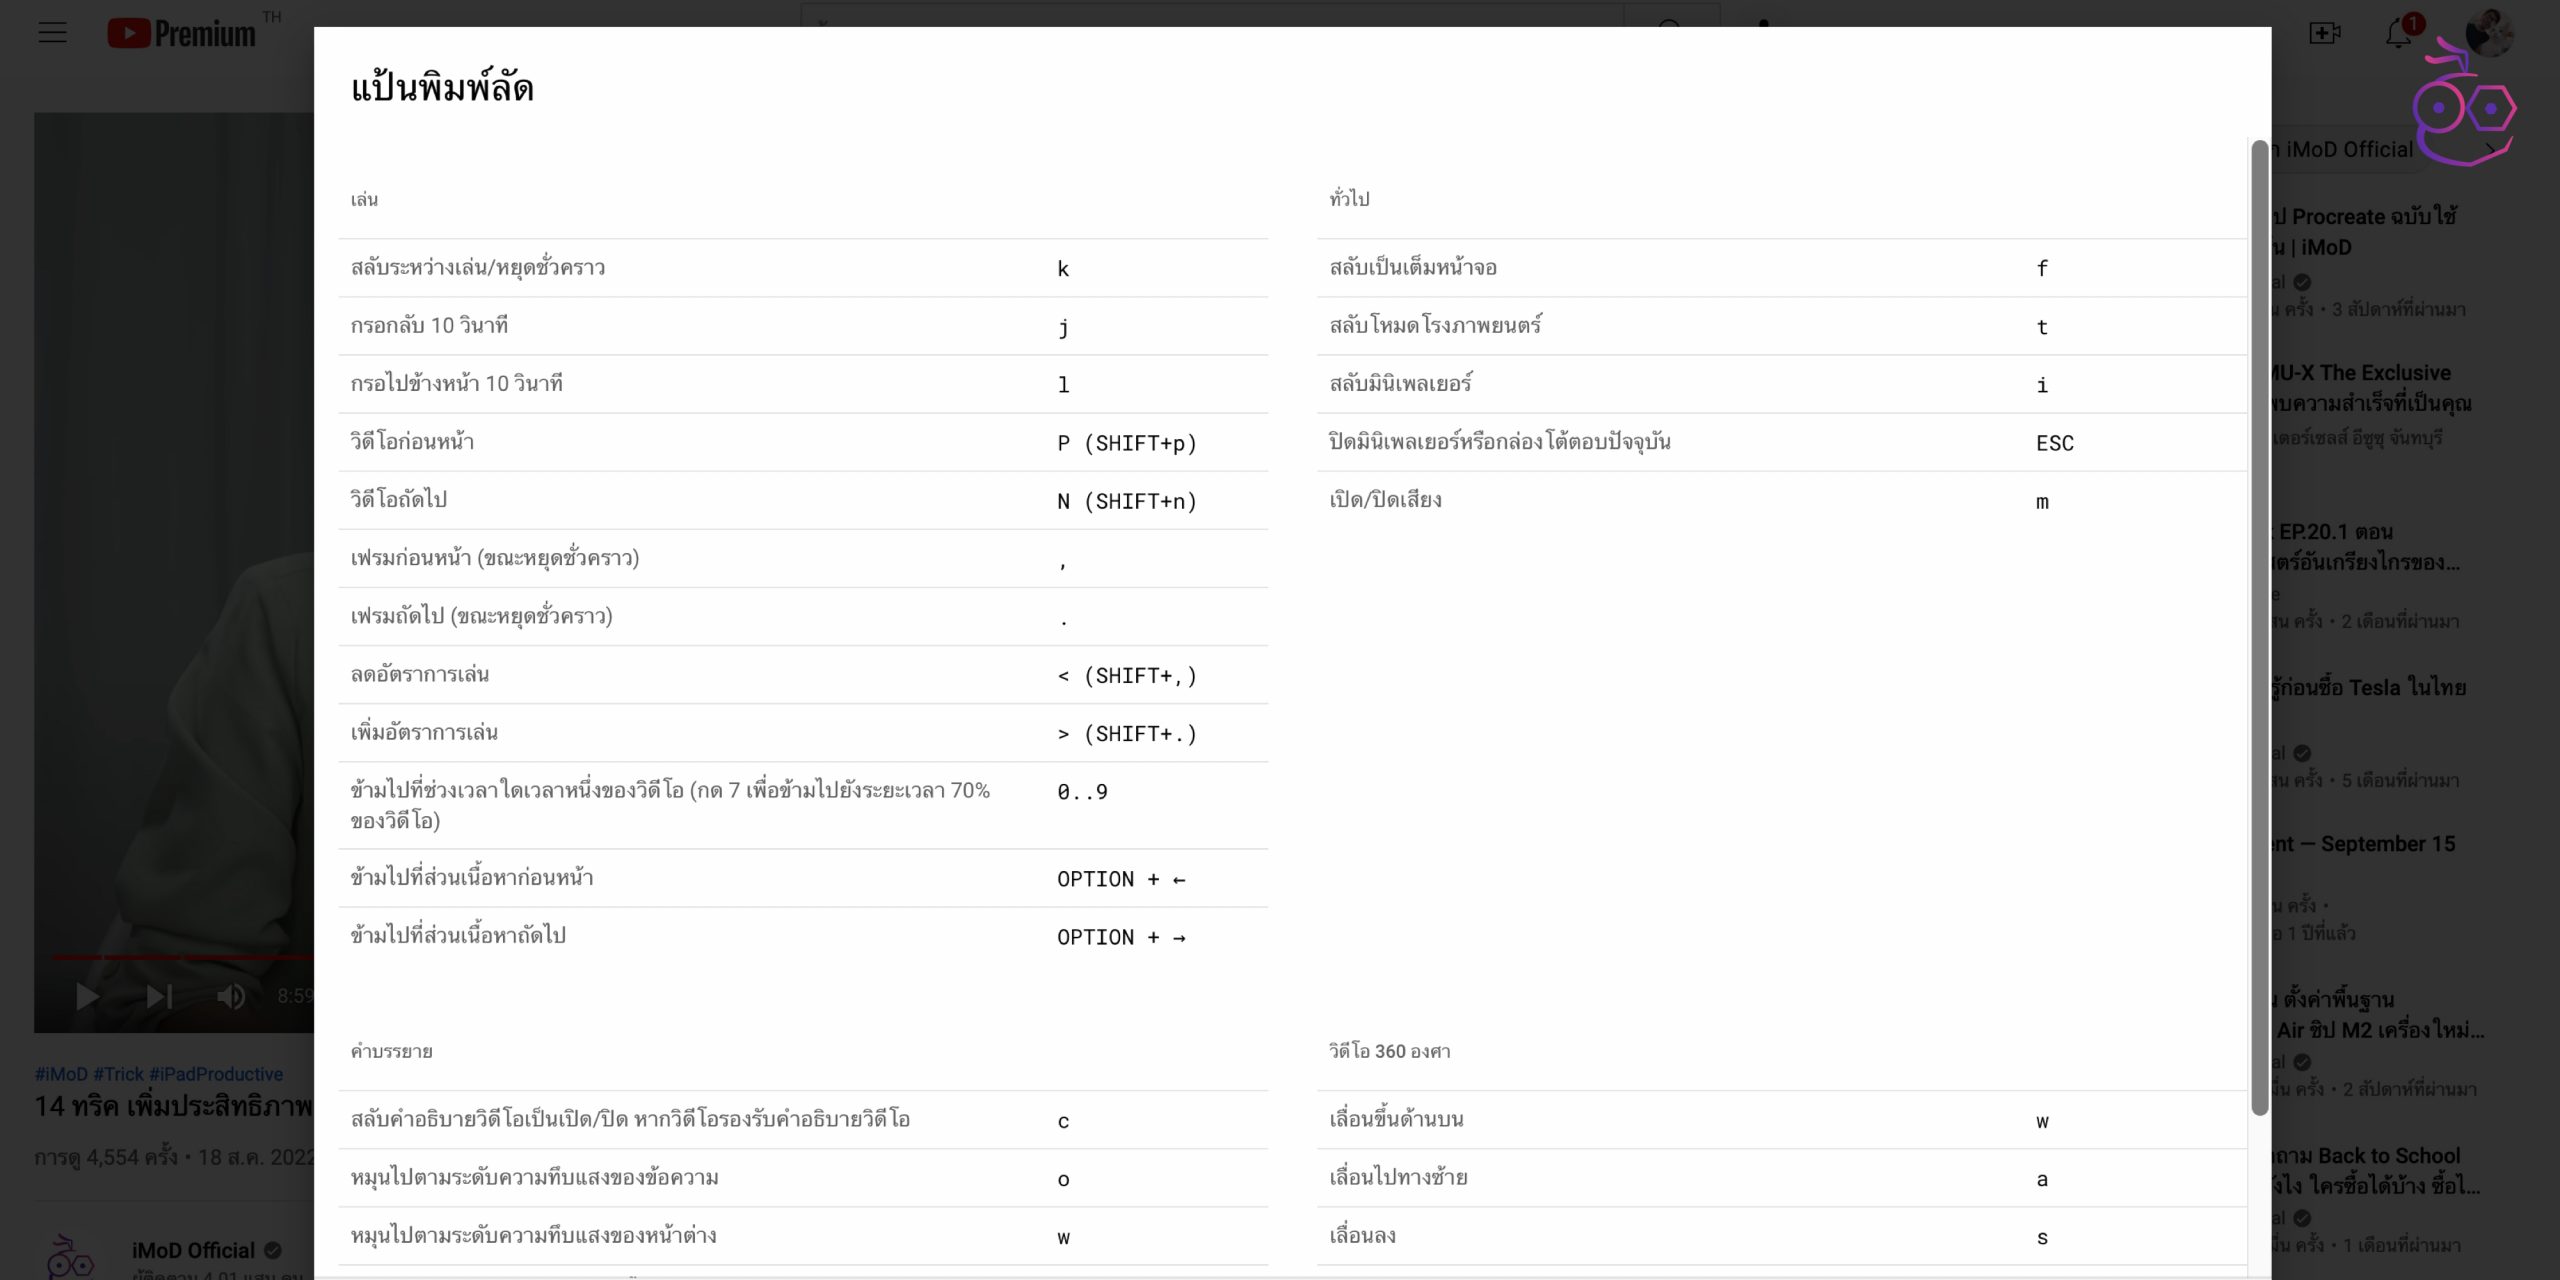Open the create video icon
The height and width of the screenshot is (1280, 2560).
(2324, 33)
